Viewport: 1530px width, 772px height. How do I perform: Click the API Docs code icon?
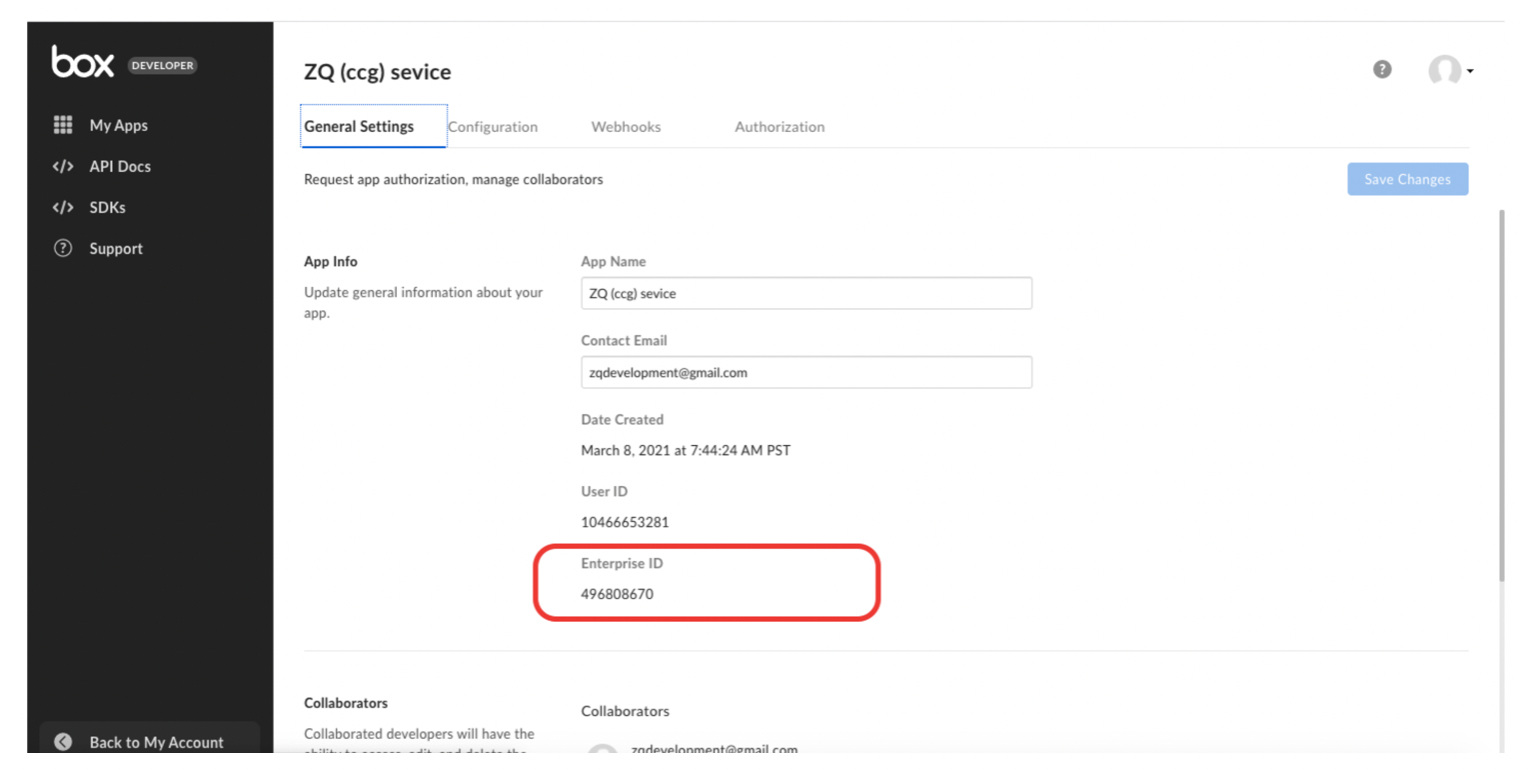point(63,166)
